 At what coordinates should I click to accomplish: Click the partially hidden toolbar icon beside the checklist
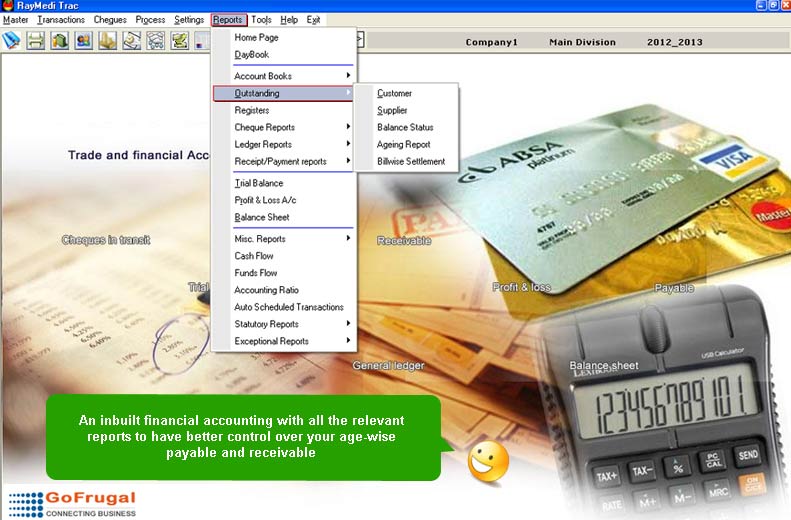coord(202,40)
